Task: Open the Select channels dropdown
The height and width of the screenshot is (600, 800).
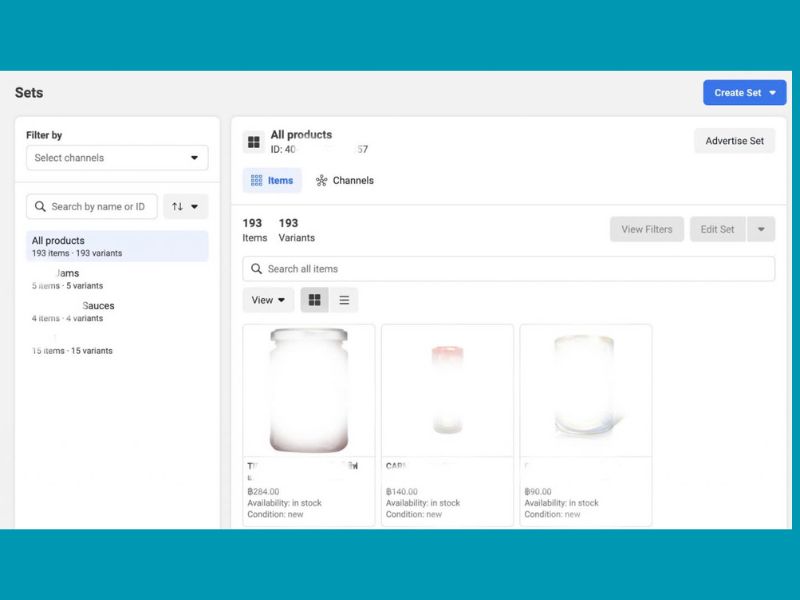Action: pos(117,158)
